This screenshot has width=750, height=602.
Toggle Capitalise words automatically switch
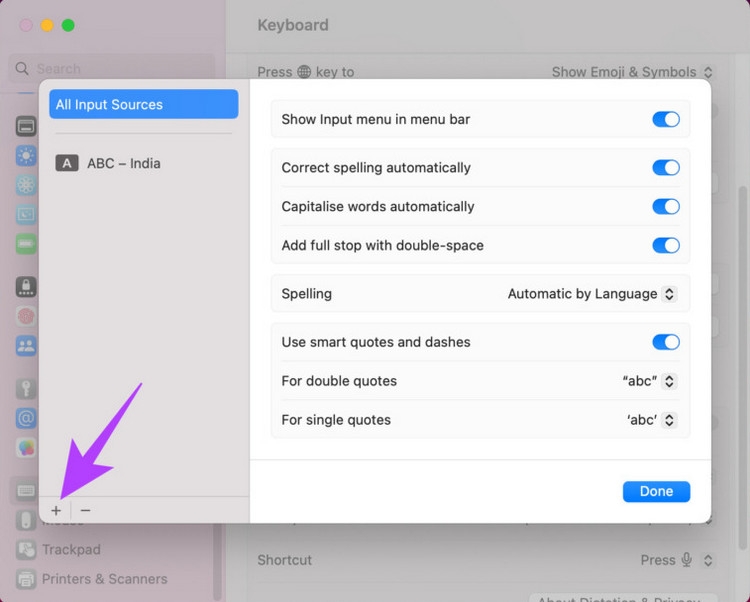[x=666, y=207]
